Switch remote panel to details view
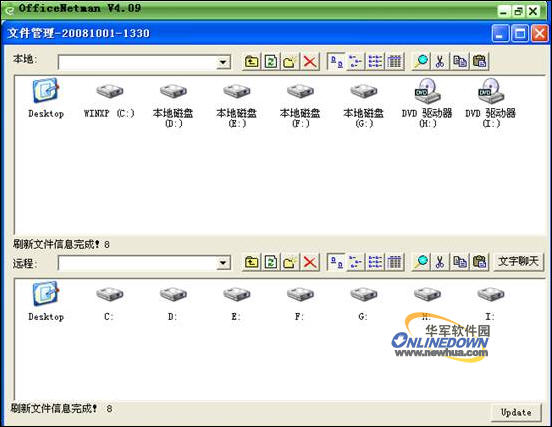This screenshot has height=427, width=552. click(394, 262)
